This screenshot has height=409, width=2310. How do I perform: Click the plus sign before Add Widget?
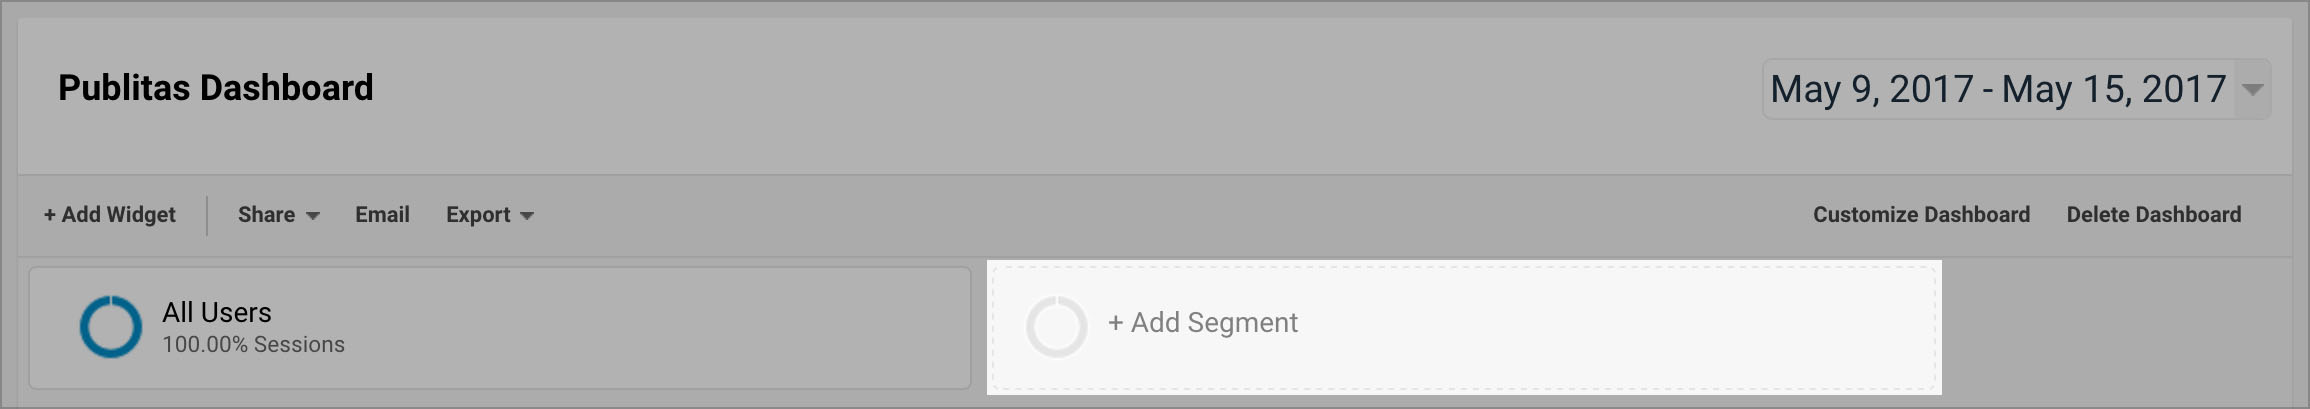(x=50, y=215)
